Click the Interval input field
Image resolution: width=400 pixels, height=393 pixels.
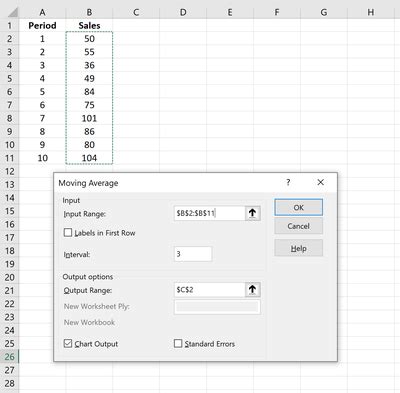(x=193, y=254)
